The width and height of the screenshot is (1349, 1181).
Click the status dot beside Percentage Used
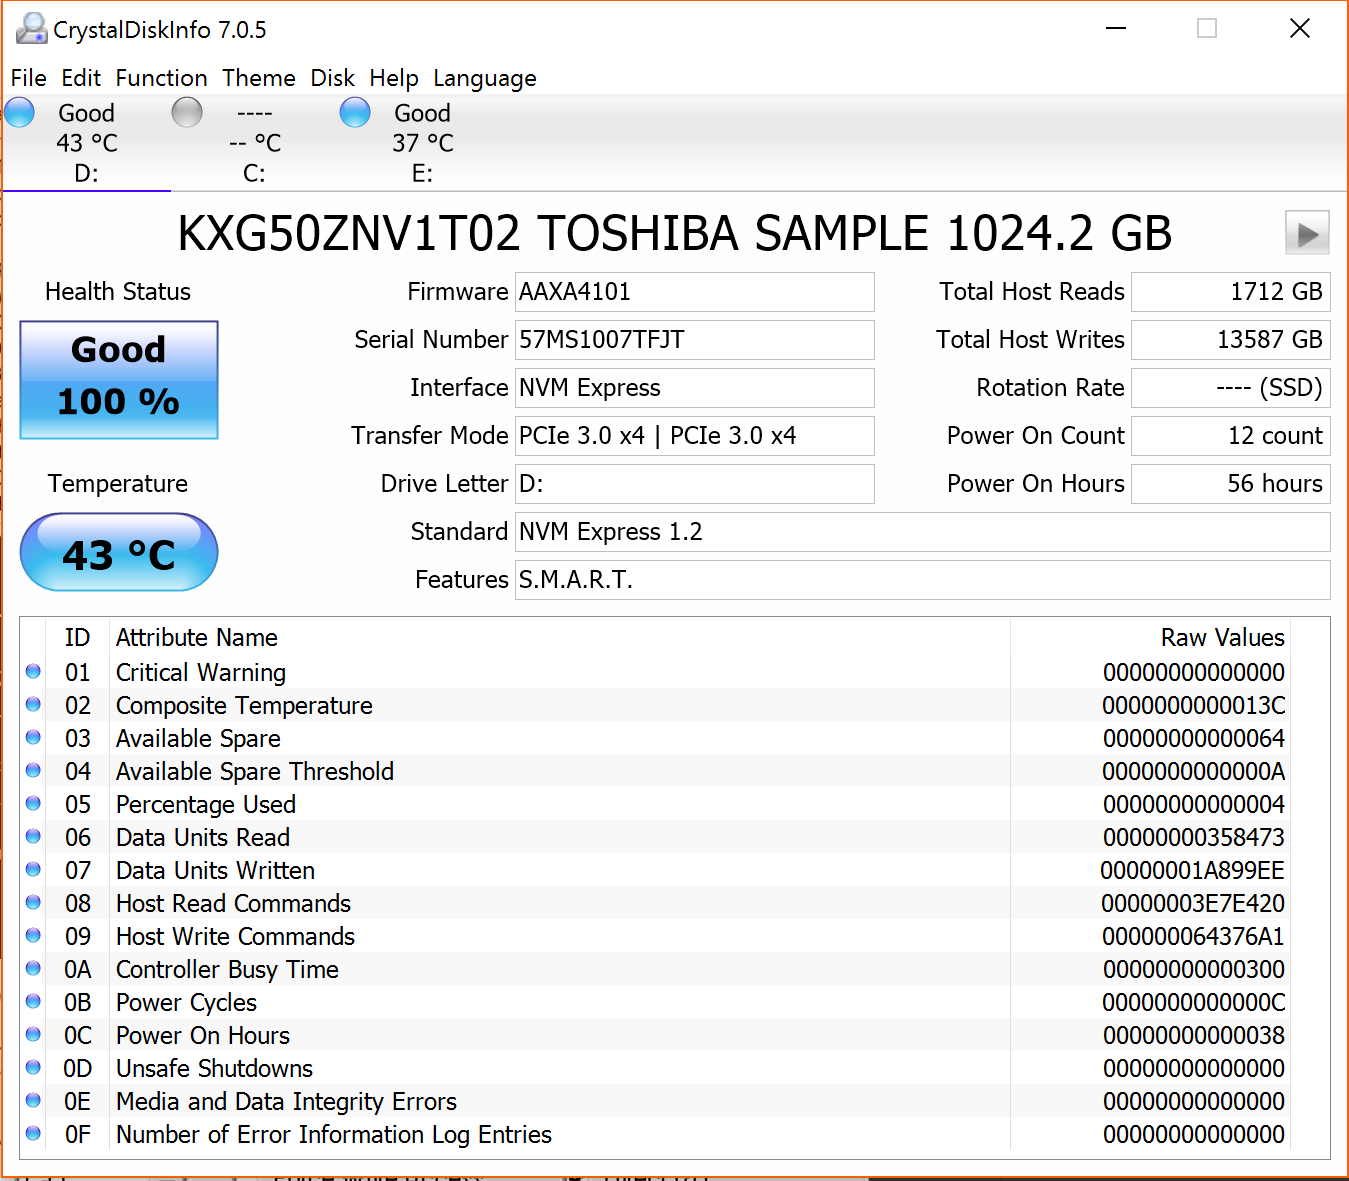[33, 804]
